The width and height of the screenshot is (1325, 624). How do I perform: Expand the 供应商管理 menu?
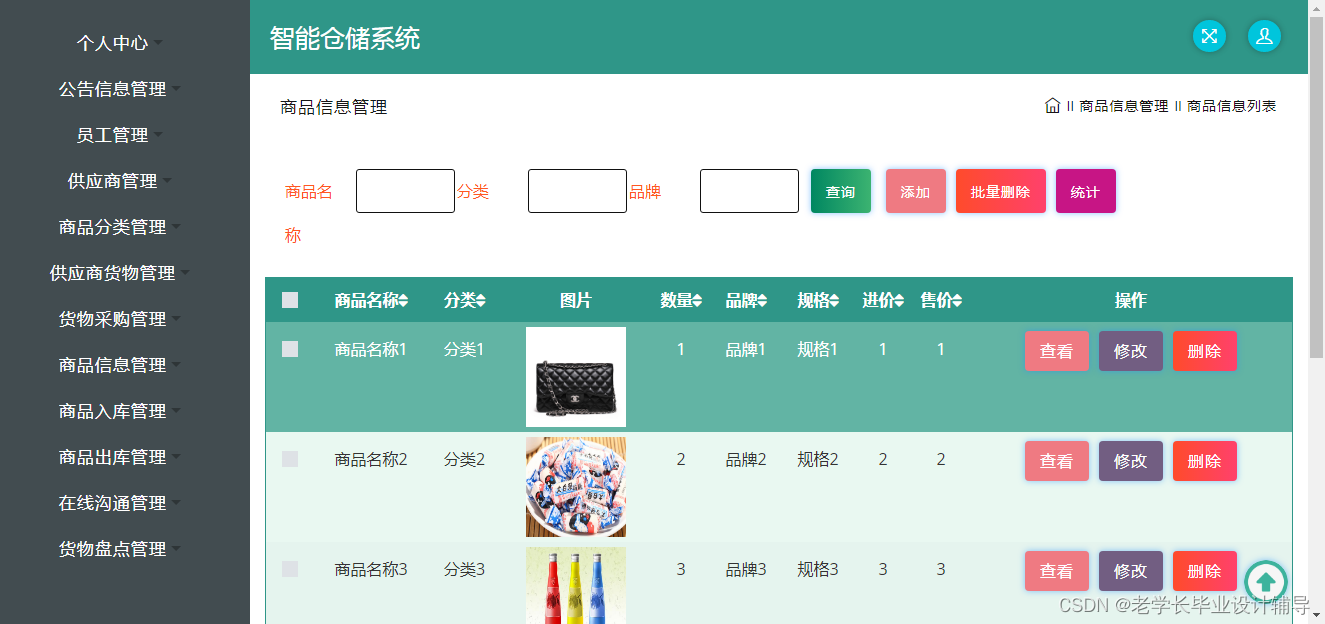[113, 181]
